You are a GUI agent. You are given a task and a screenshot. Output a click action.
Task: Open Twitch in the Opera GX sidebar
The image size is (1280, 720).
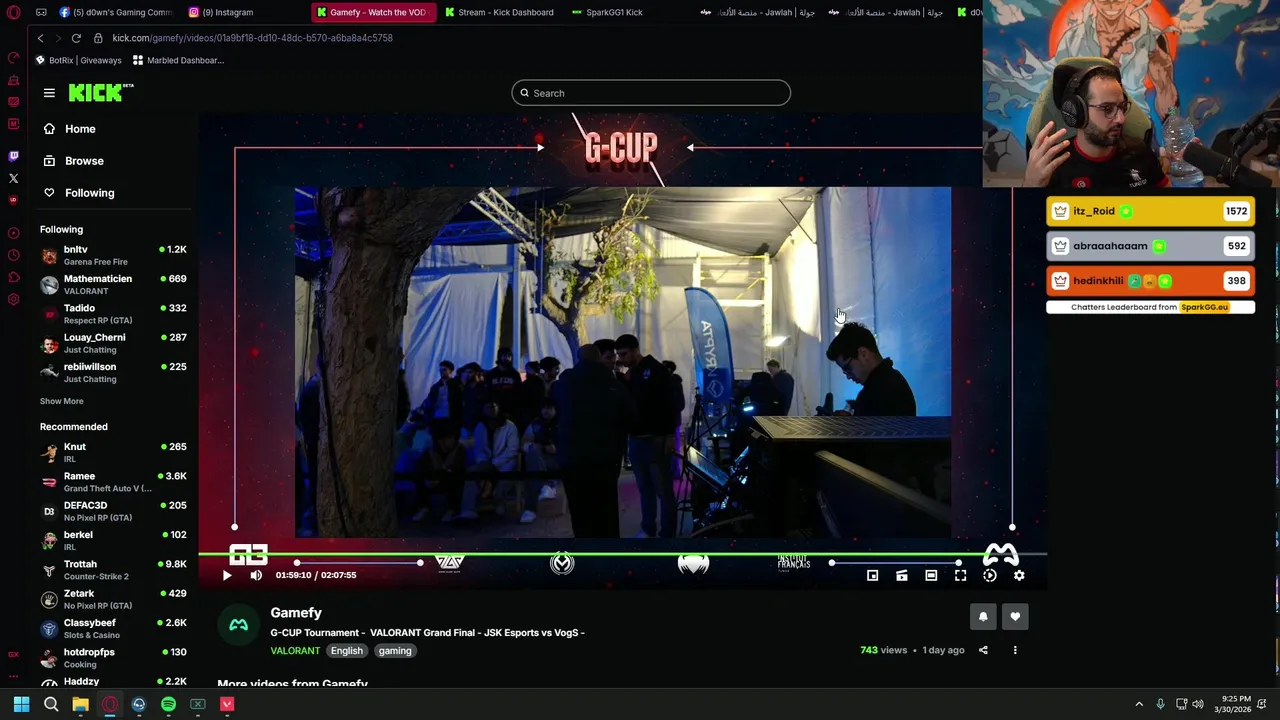pos(13,156)
